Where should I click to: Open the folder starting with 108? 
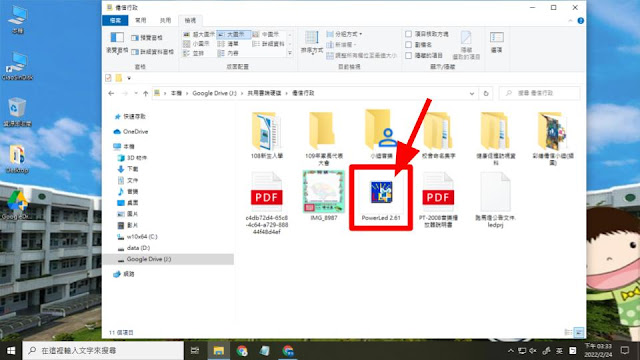pos(267,136)
